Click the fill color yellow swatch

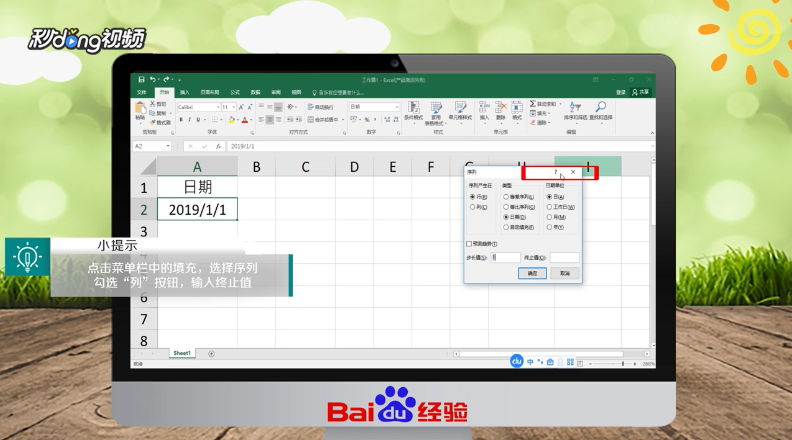click(x=231, y=120)
